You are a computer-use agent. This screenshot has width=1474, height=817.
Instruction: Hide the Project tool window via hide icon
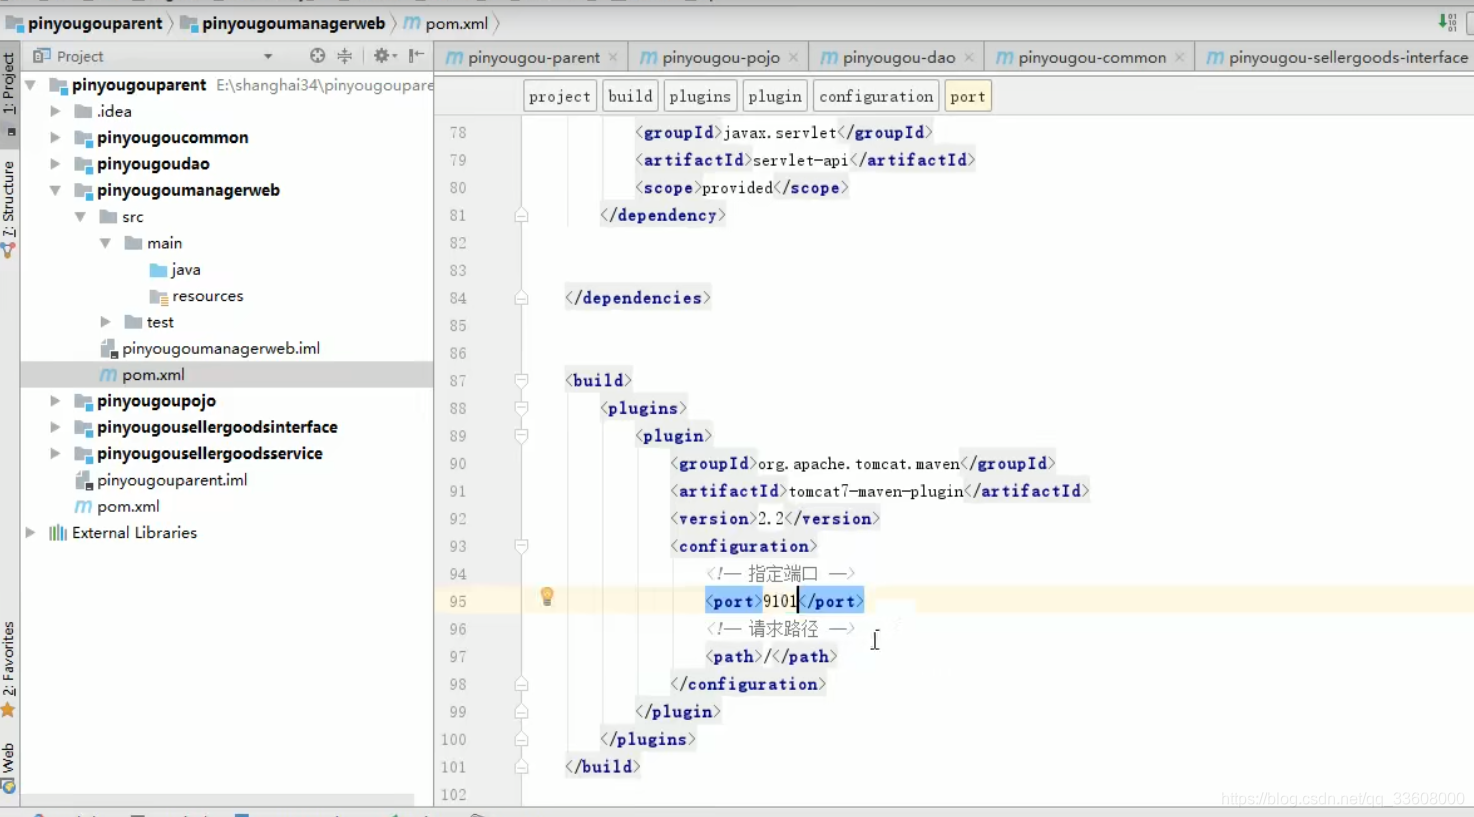pyautogui.click(x=416, y=56)
